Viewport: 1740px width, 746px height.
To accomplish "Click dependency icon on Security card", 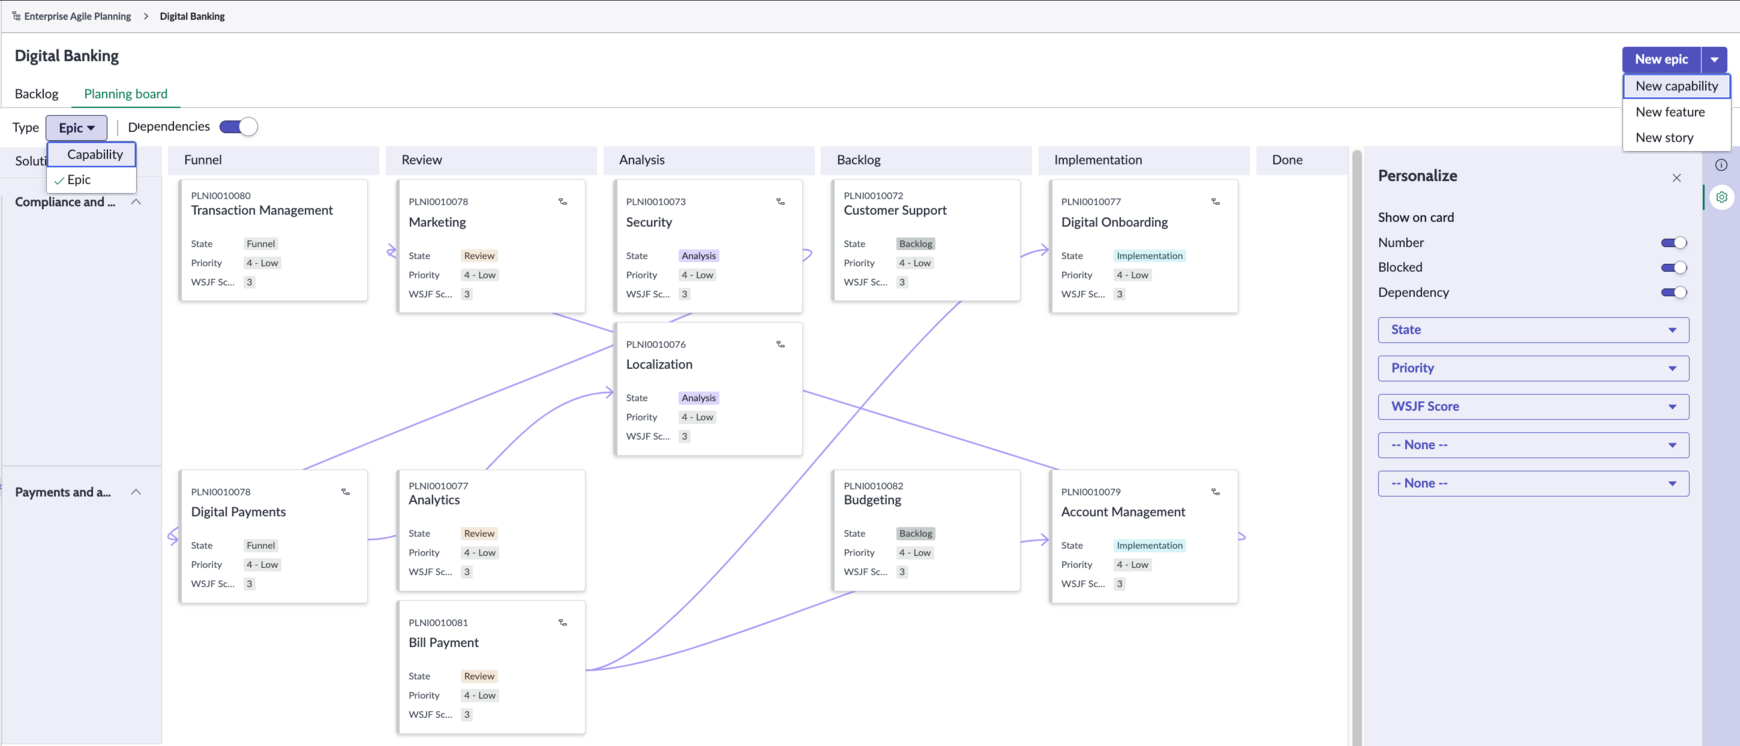I will pyautogui.click(x=781, y=202).
